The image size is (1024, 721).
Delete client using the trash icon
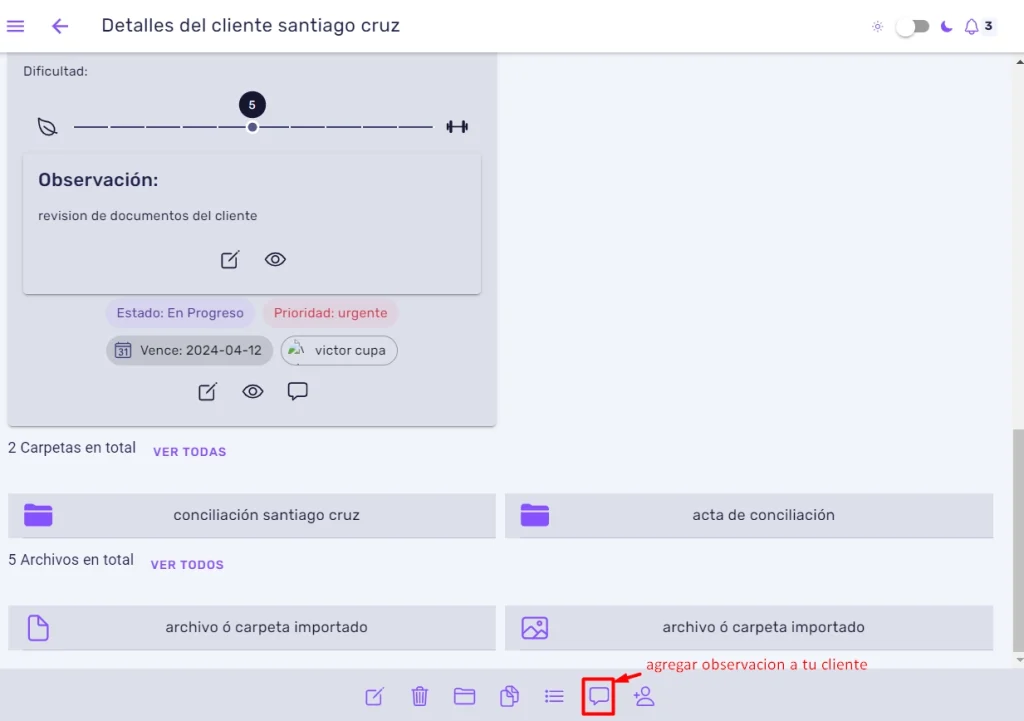coord(420,697)
